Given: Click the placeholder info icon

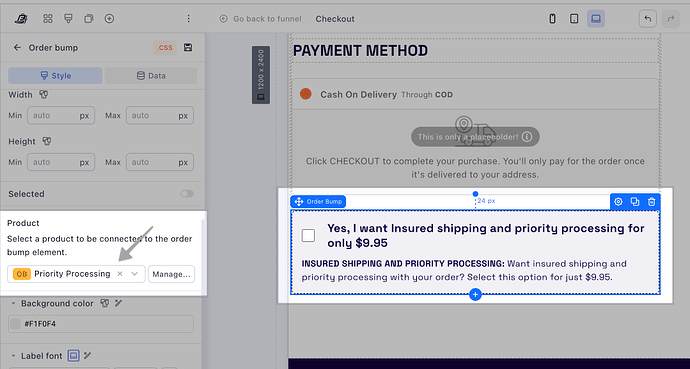Looking at the screenshot, I should click(x=527, y=137).
